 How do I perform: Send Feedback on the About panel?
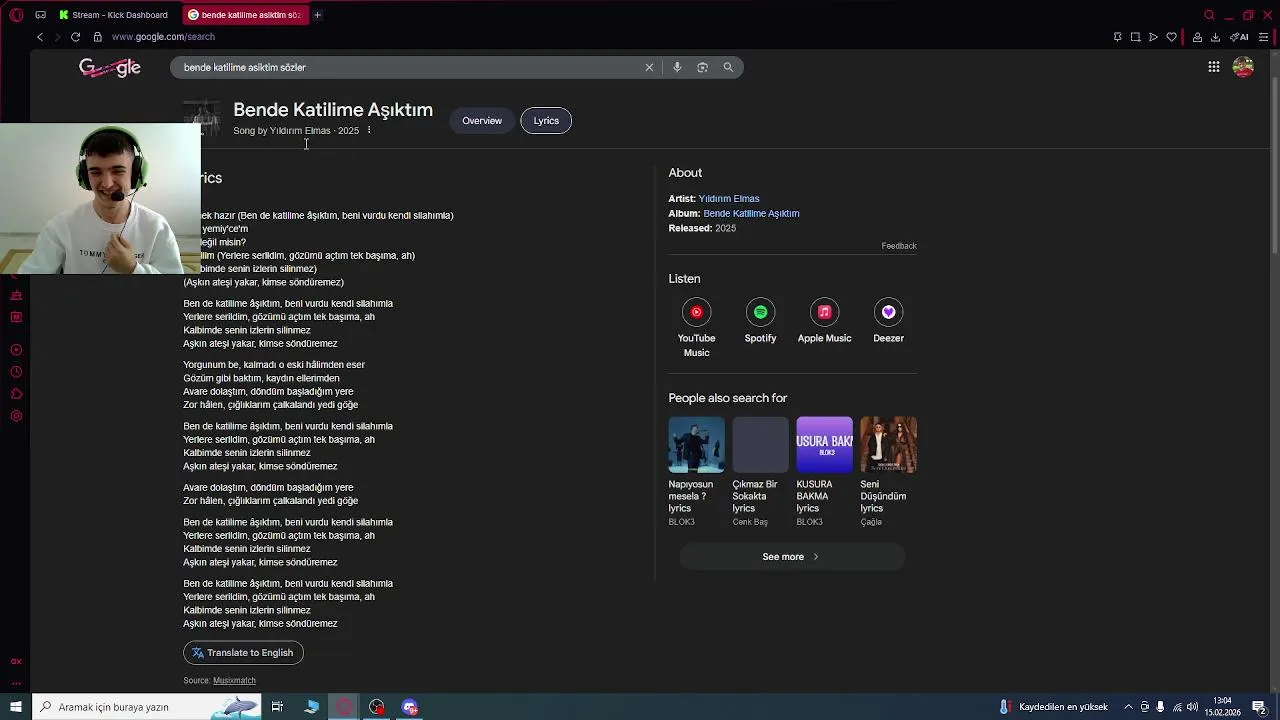coord(898,246)
